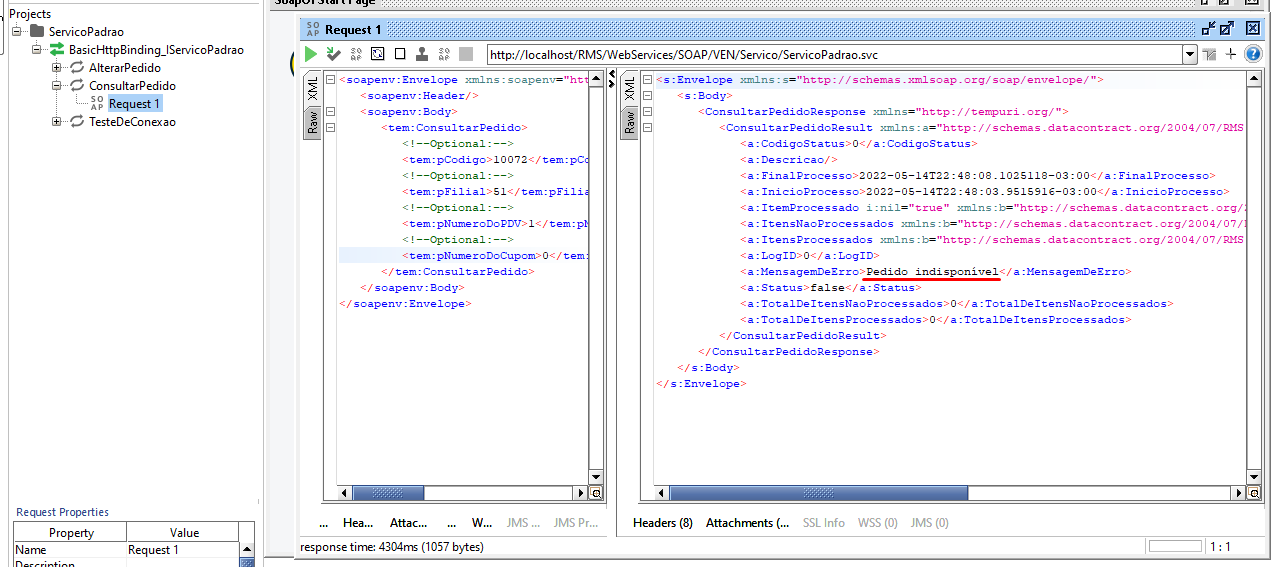1281x567 pixels.
Task: Expand the AlterarPedido operation node
Action: click(57, 68)
